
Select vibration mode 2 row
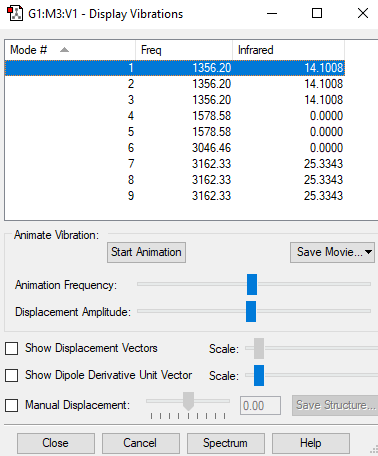pyautogui.click(x=175, y=84)
